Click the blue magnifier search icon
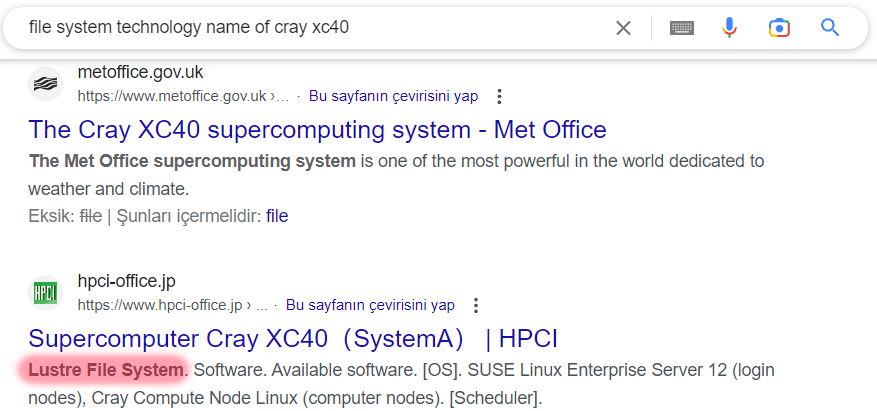This screenshot has height=411, width=877. (x=830, y=28)
